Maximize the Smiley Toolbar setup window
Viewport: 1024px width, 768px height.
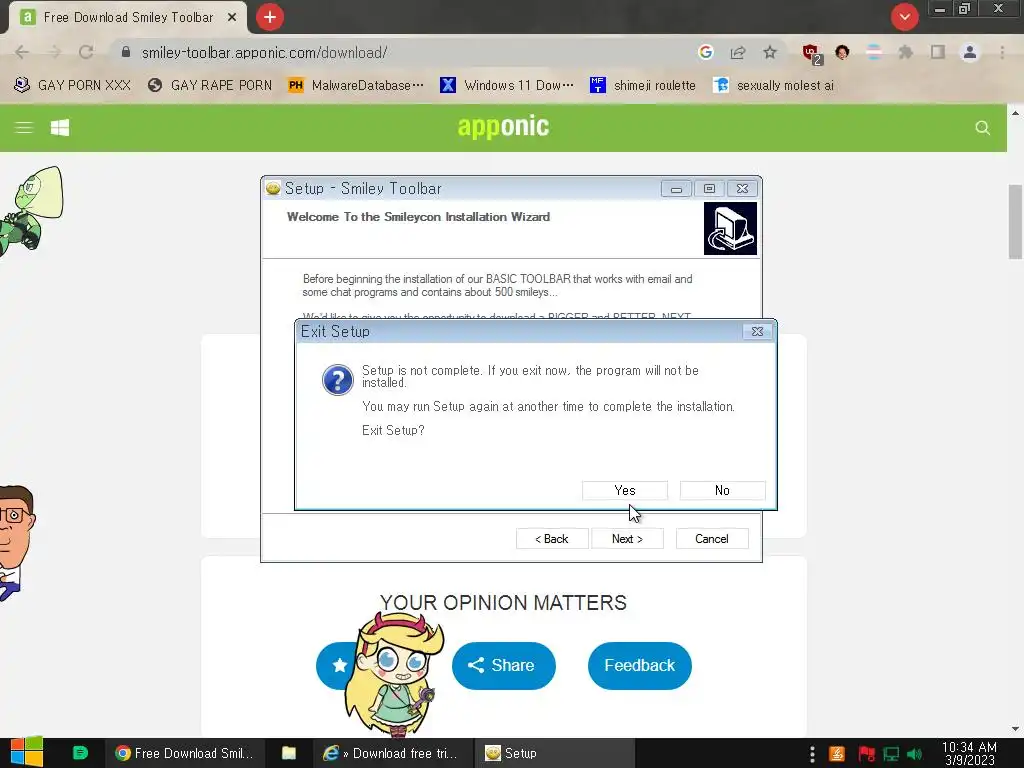pos(709,189)
